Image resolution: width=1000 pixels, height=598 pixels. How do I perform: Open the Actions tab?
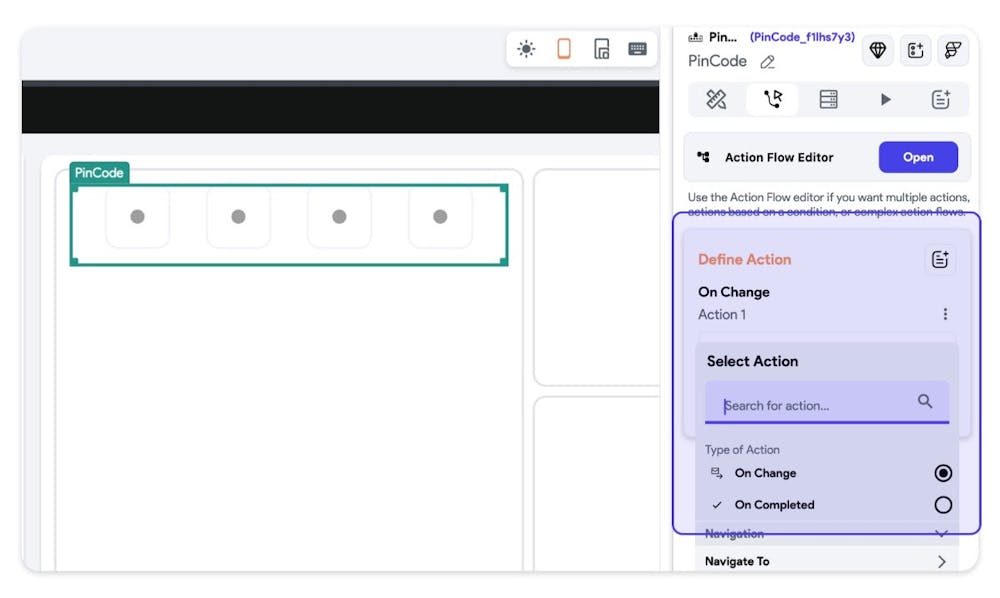(772, 99)
